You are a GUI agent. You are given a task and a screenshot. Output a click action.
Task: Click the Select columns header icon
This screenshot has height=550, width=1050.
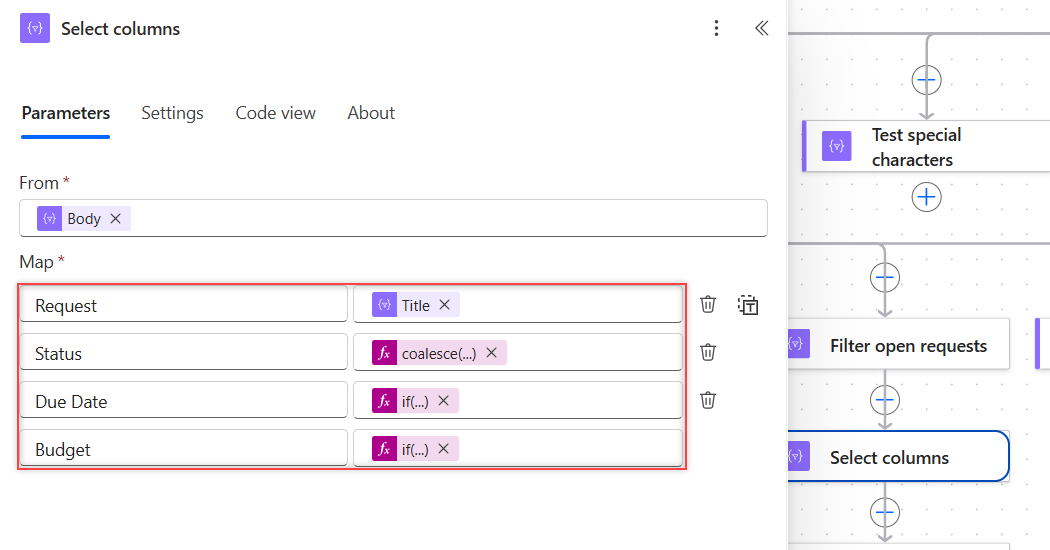click(x=35, y=29)
